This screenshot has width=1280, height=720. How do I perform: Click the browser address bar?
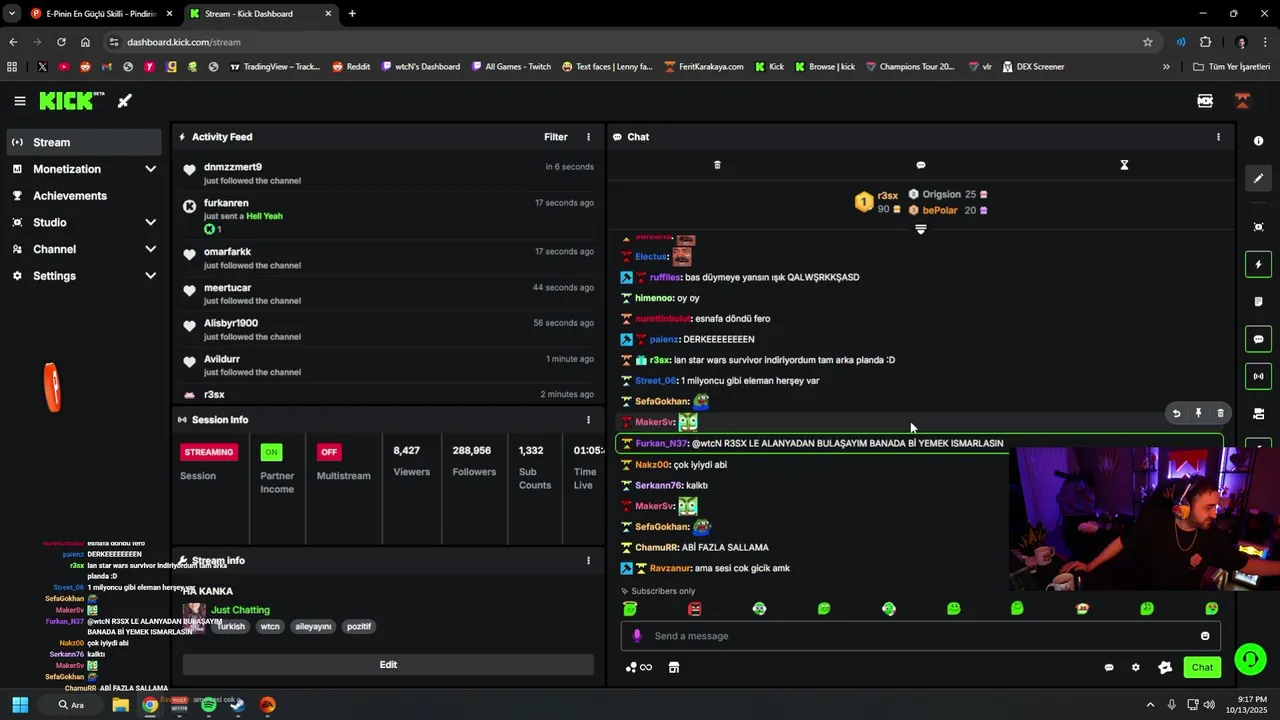pos(630,42)
